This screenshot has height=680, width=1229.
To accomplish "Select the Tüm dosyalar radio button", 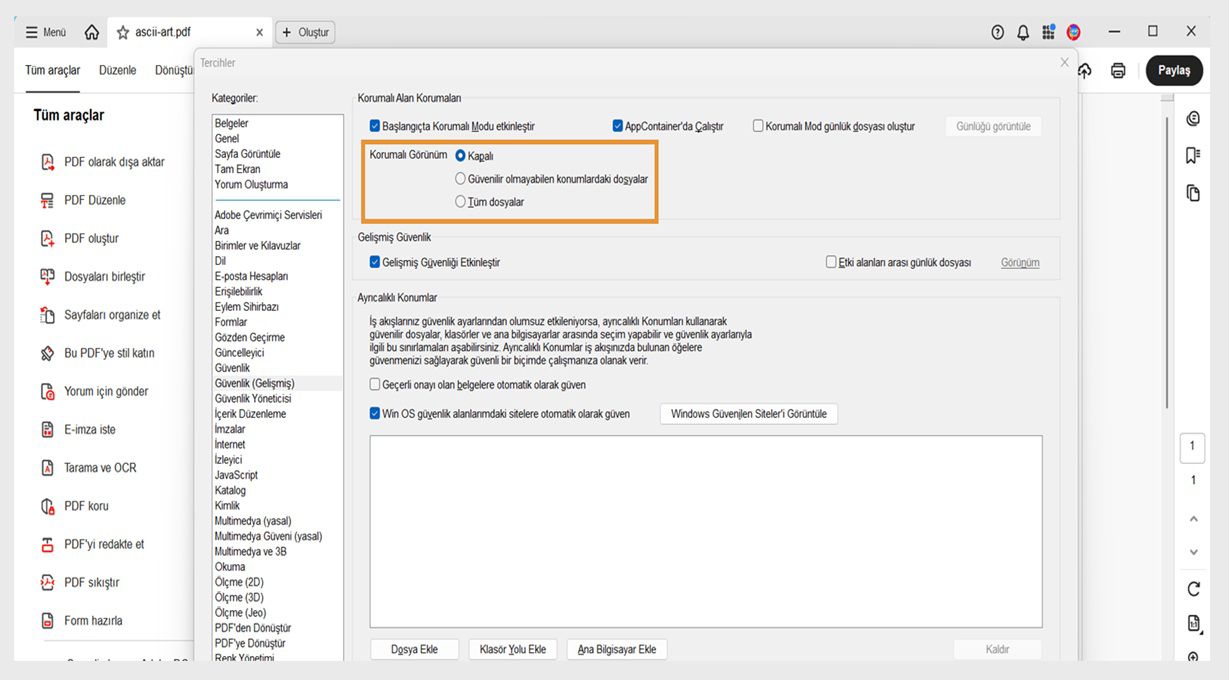I will pyautogui.click(x=461, y=201).
